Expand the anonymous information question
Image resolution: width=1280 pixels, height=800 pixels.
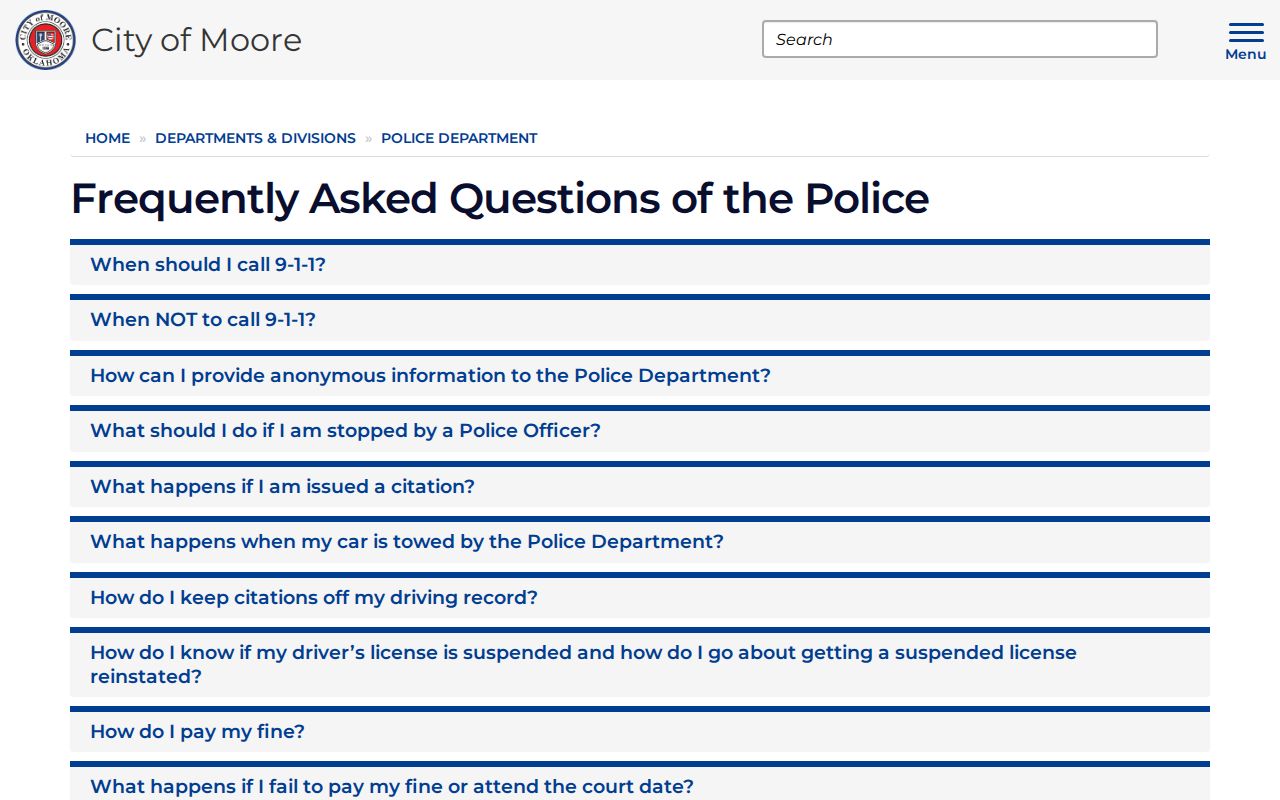point(640,375)
